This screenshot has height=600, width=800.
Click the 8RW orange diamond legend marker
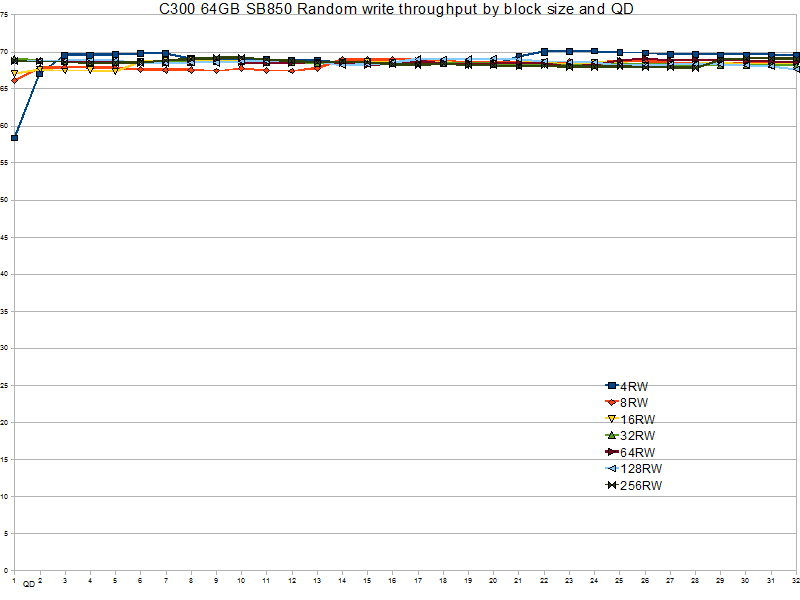(612, 402)
